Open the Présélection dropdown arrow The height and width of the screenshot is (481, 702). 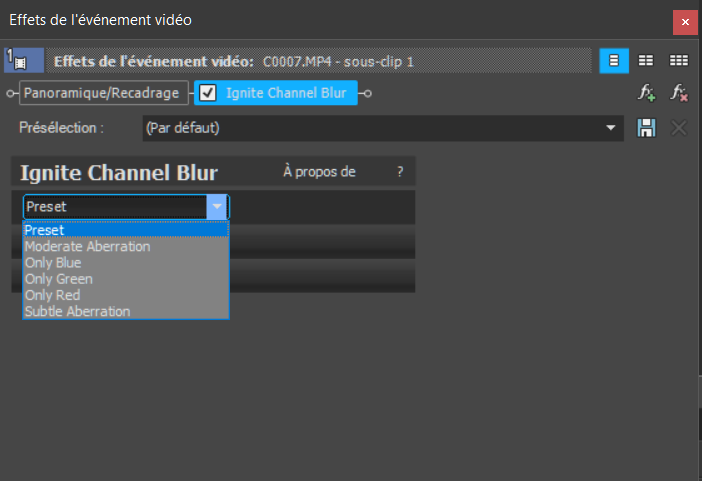[610, 128]
